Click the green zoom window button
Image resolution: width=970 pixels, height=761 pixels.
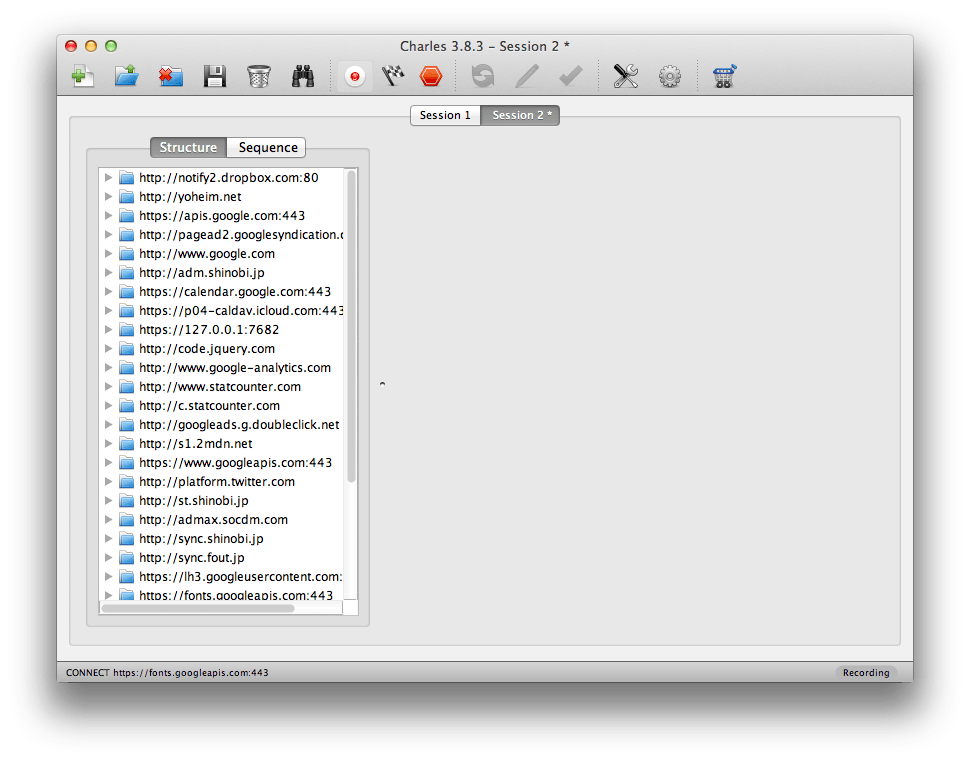[111, 46]
